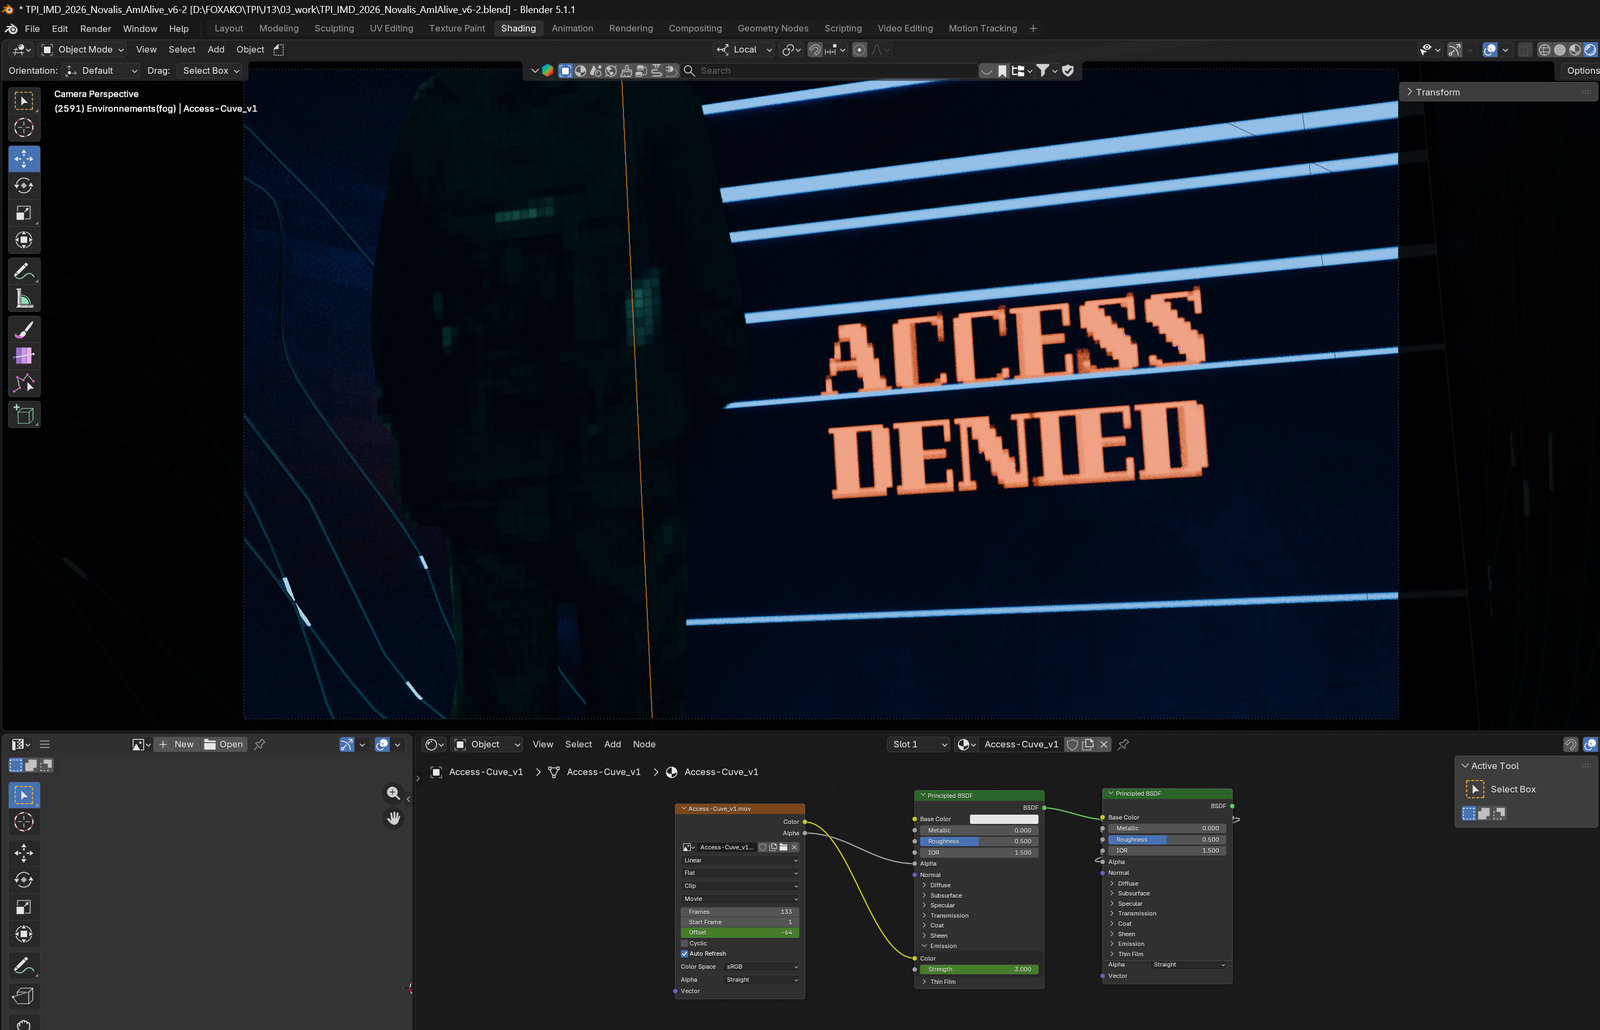
Task: Select Rotate tool in image editor toolbar
Action: coord(24,880)
